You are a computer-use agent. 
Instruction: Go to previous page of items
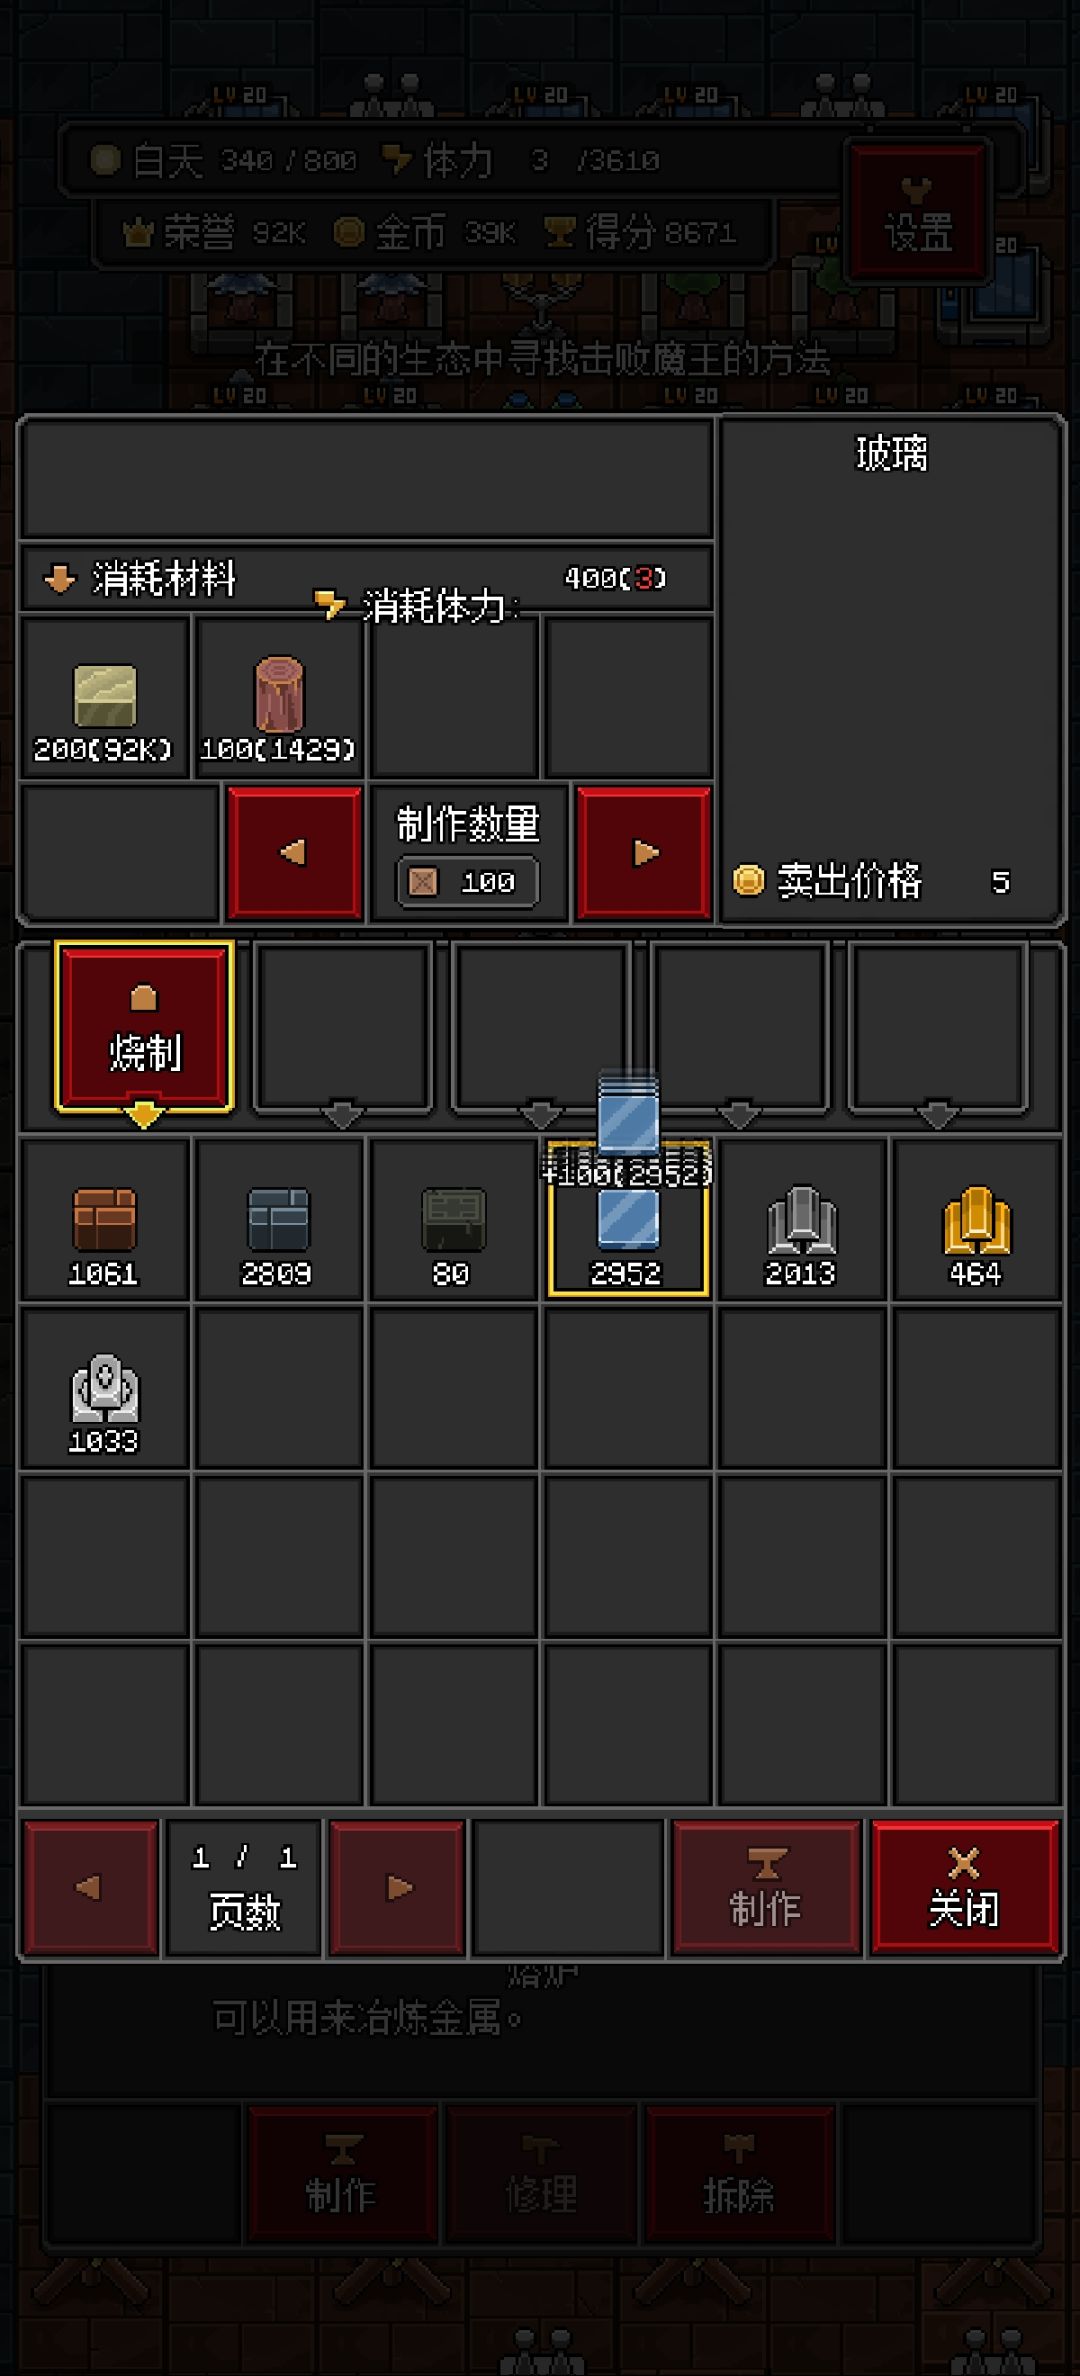point(91,1887)
